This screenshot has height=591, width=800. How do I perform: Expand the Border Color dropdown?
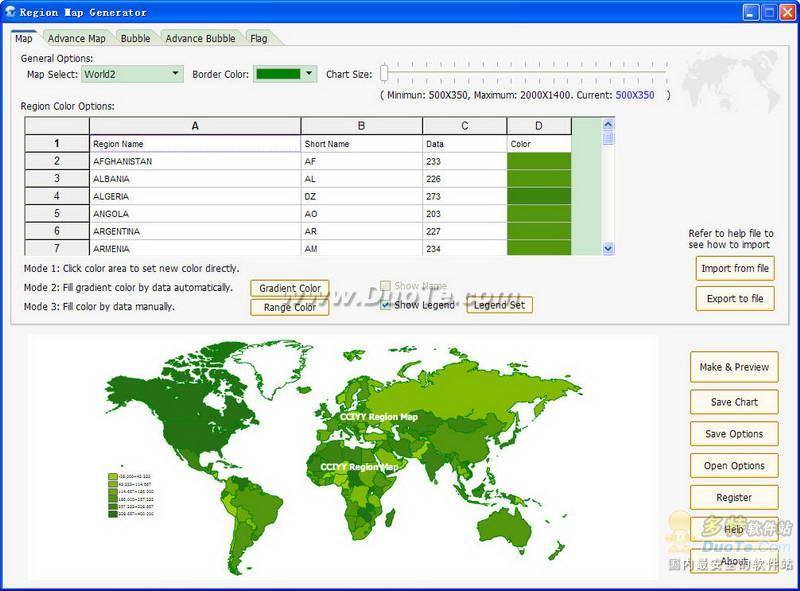[x=309, y=73]
